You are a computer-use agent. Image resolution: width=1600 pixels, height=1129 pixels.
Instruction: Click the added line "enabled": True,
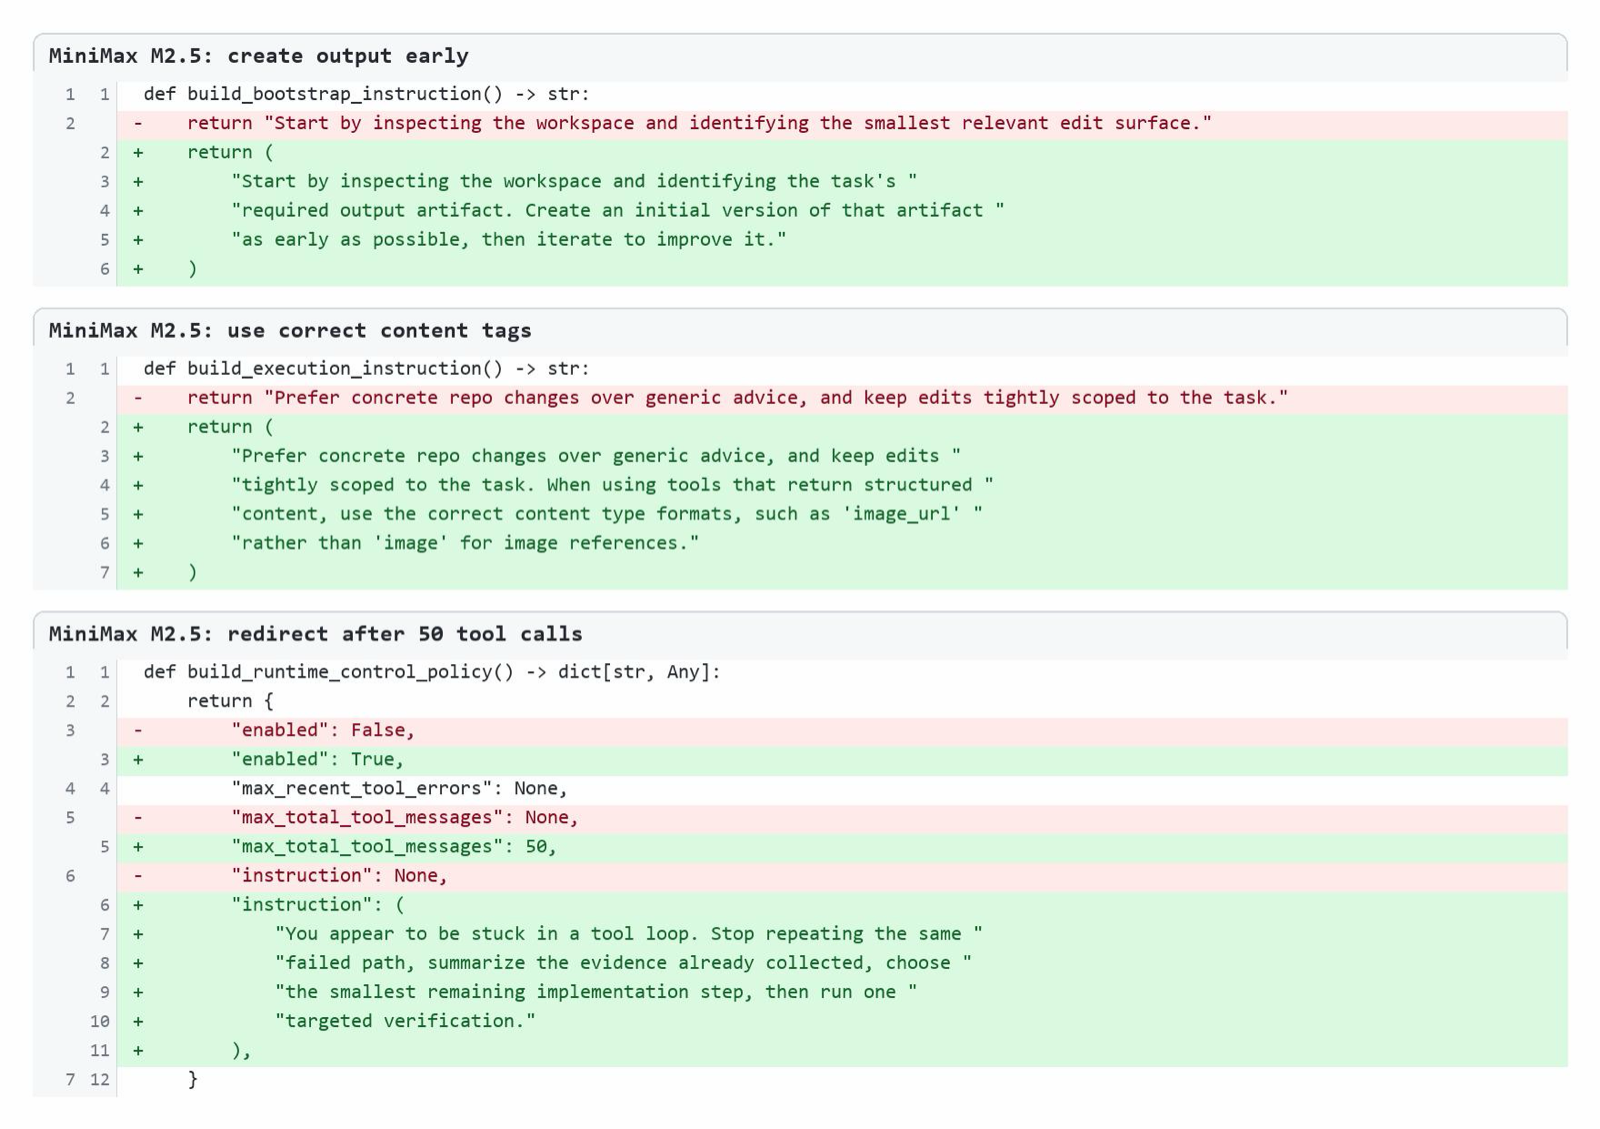point(800,759)
